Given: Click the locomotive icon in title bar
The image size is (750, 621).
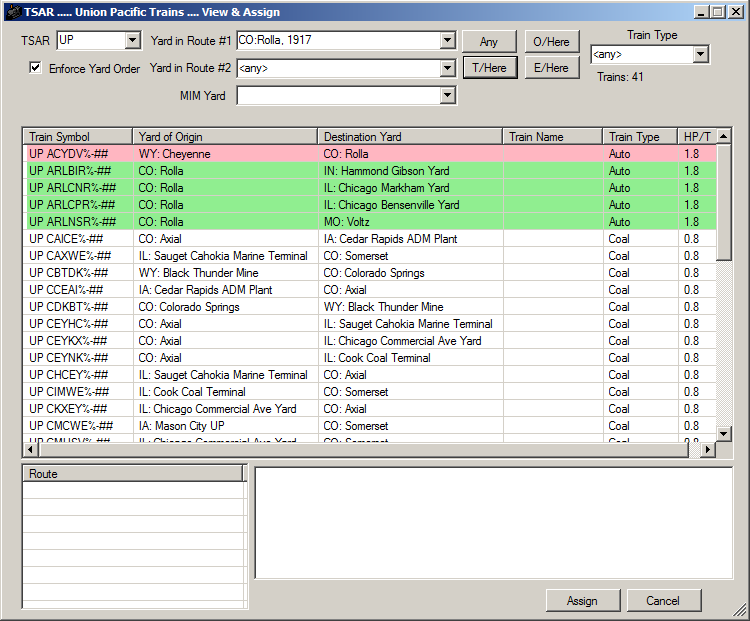Looking at the screenshot, I should pyautogui.click(x=14, y=12).
